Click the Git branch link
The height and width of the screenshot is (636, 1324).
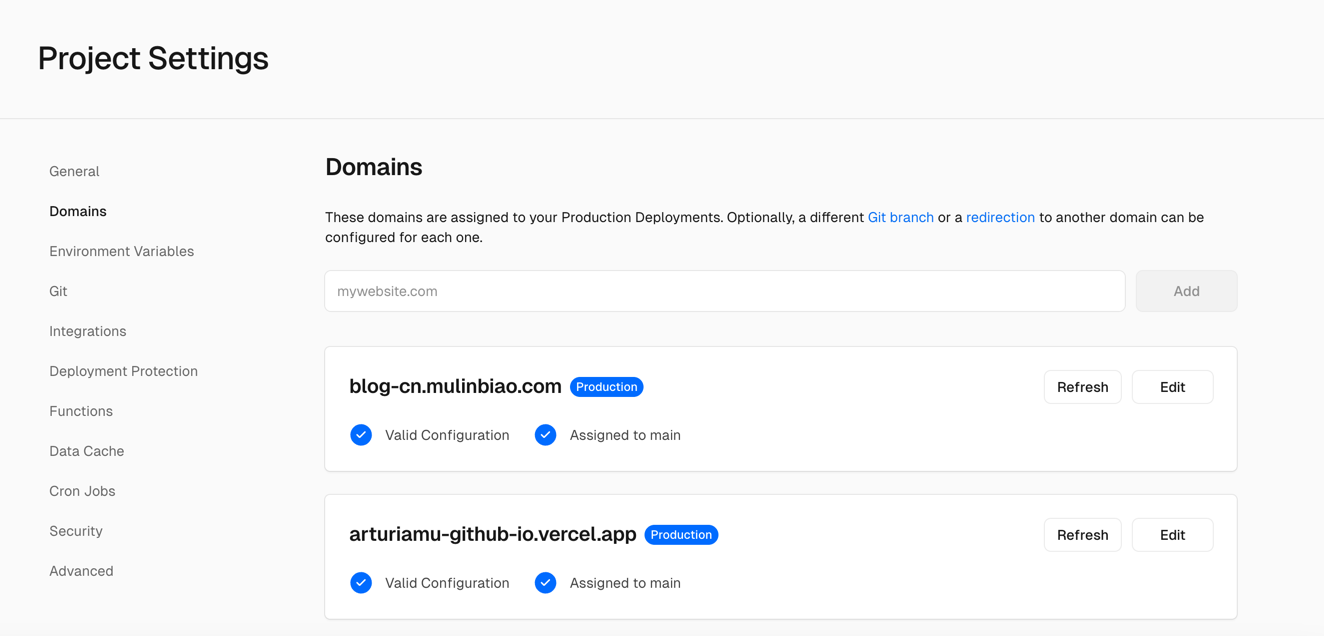coord(900,217)
